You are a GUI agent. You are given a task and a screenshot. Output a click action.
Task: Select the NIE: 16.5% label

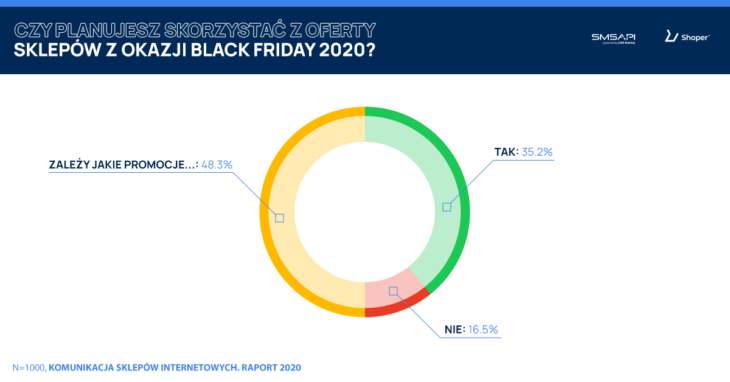point(471,329)
